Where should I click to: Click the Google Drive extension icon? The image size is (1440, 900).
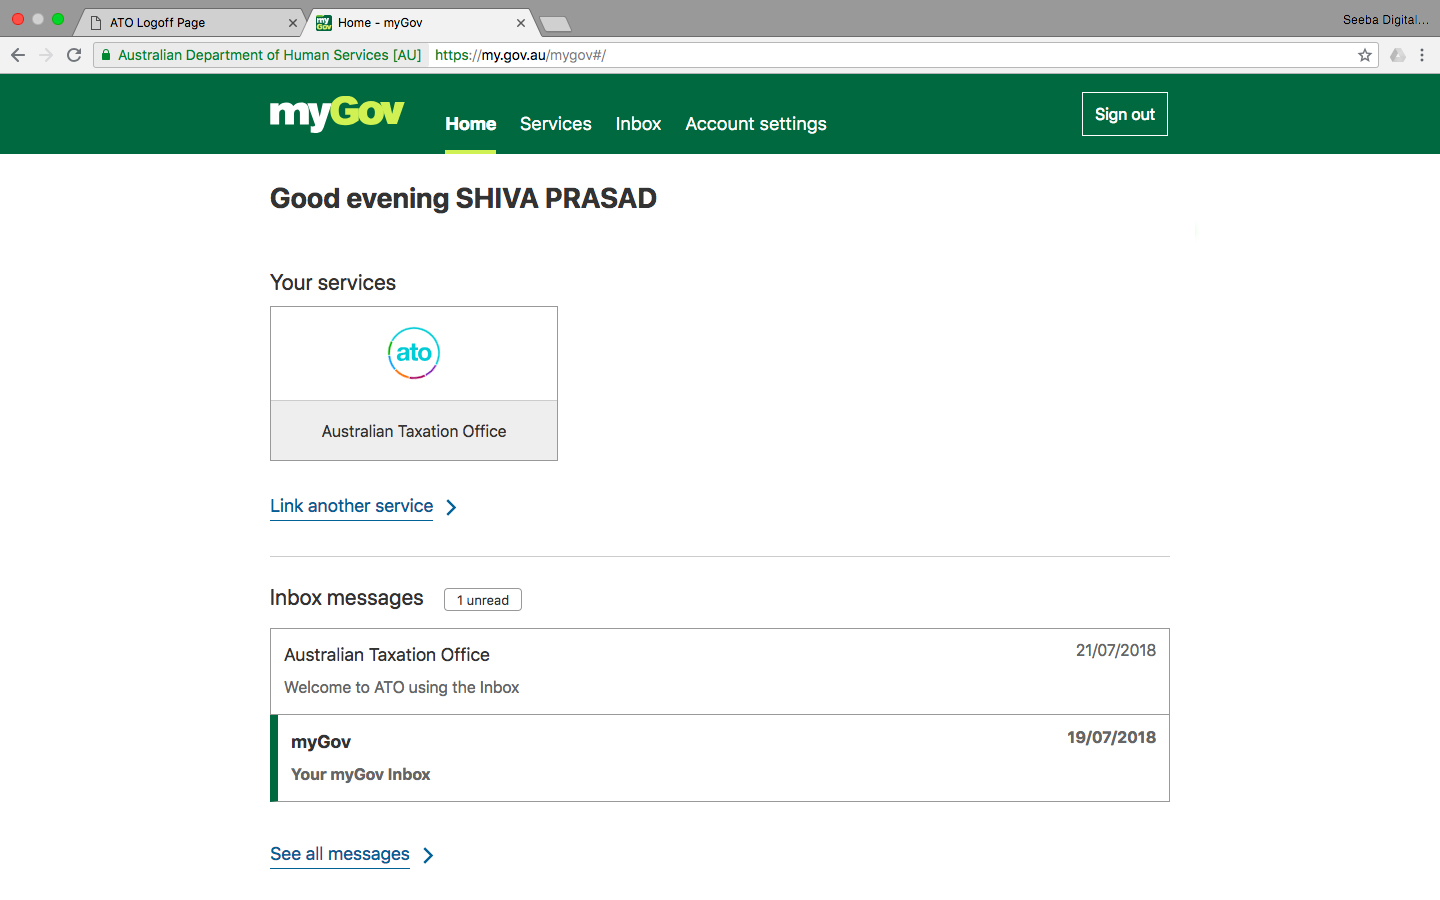pos(1398,55)
